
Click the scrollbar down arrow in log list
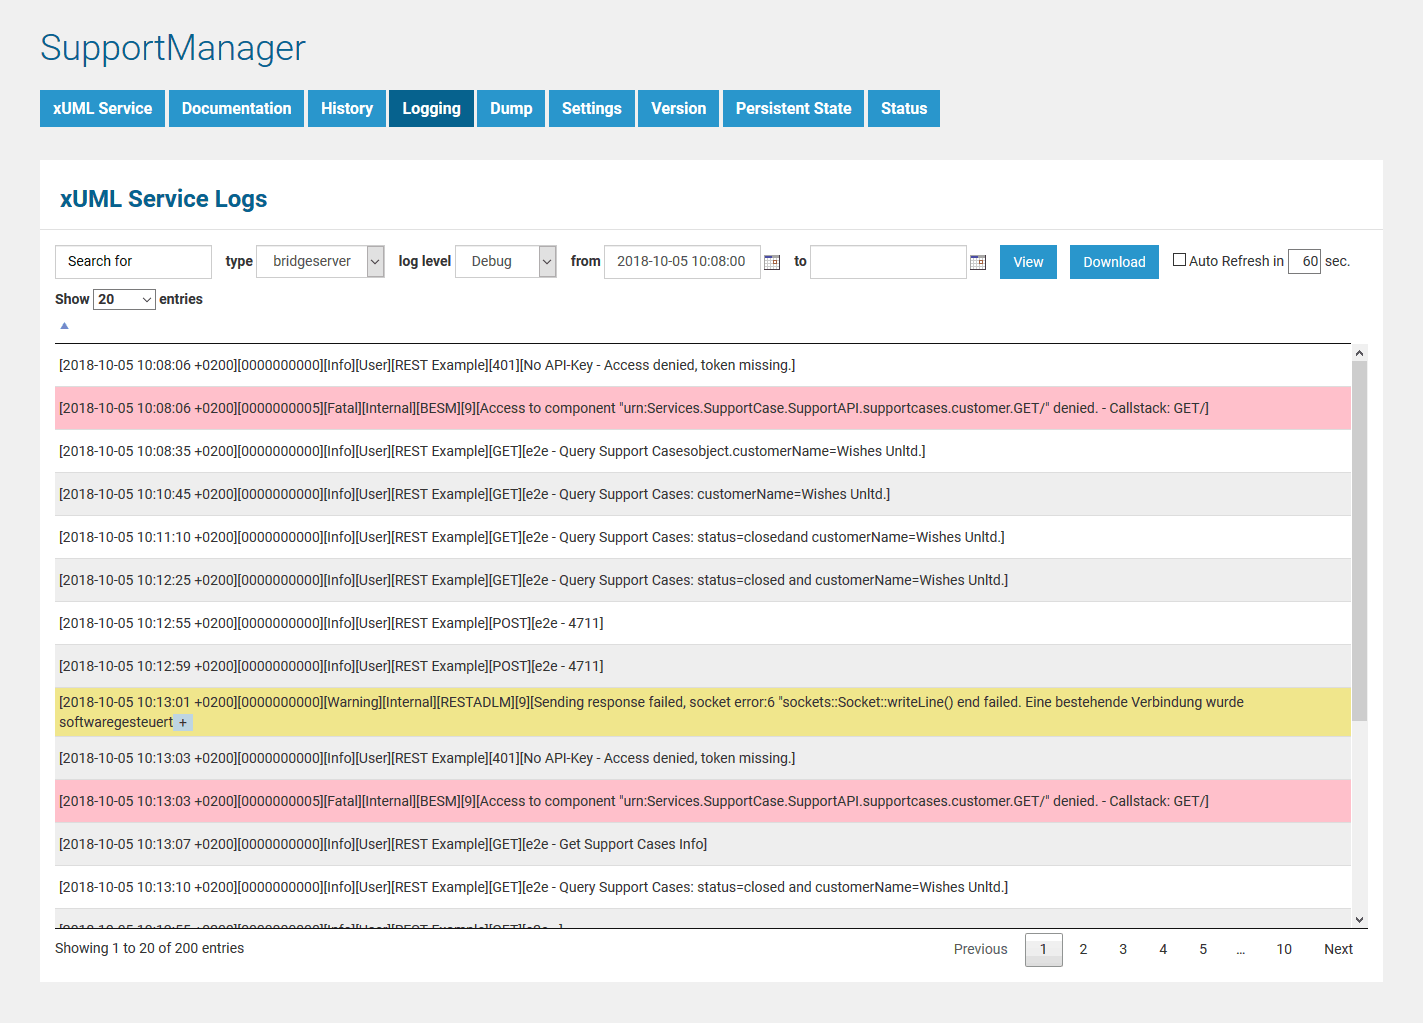pos(1359,920)
